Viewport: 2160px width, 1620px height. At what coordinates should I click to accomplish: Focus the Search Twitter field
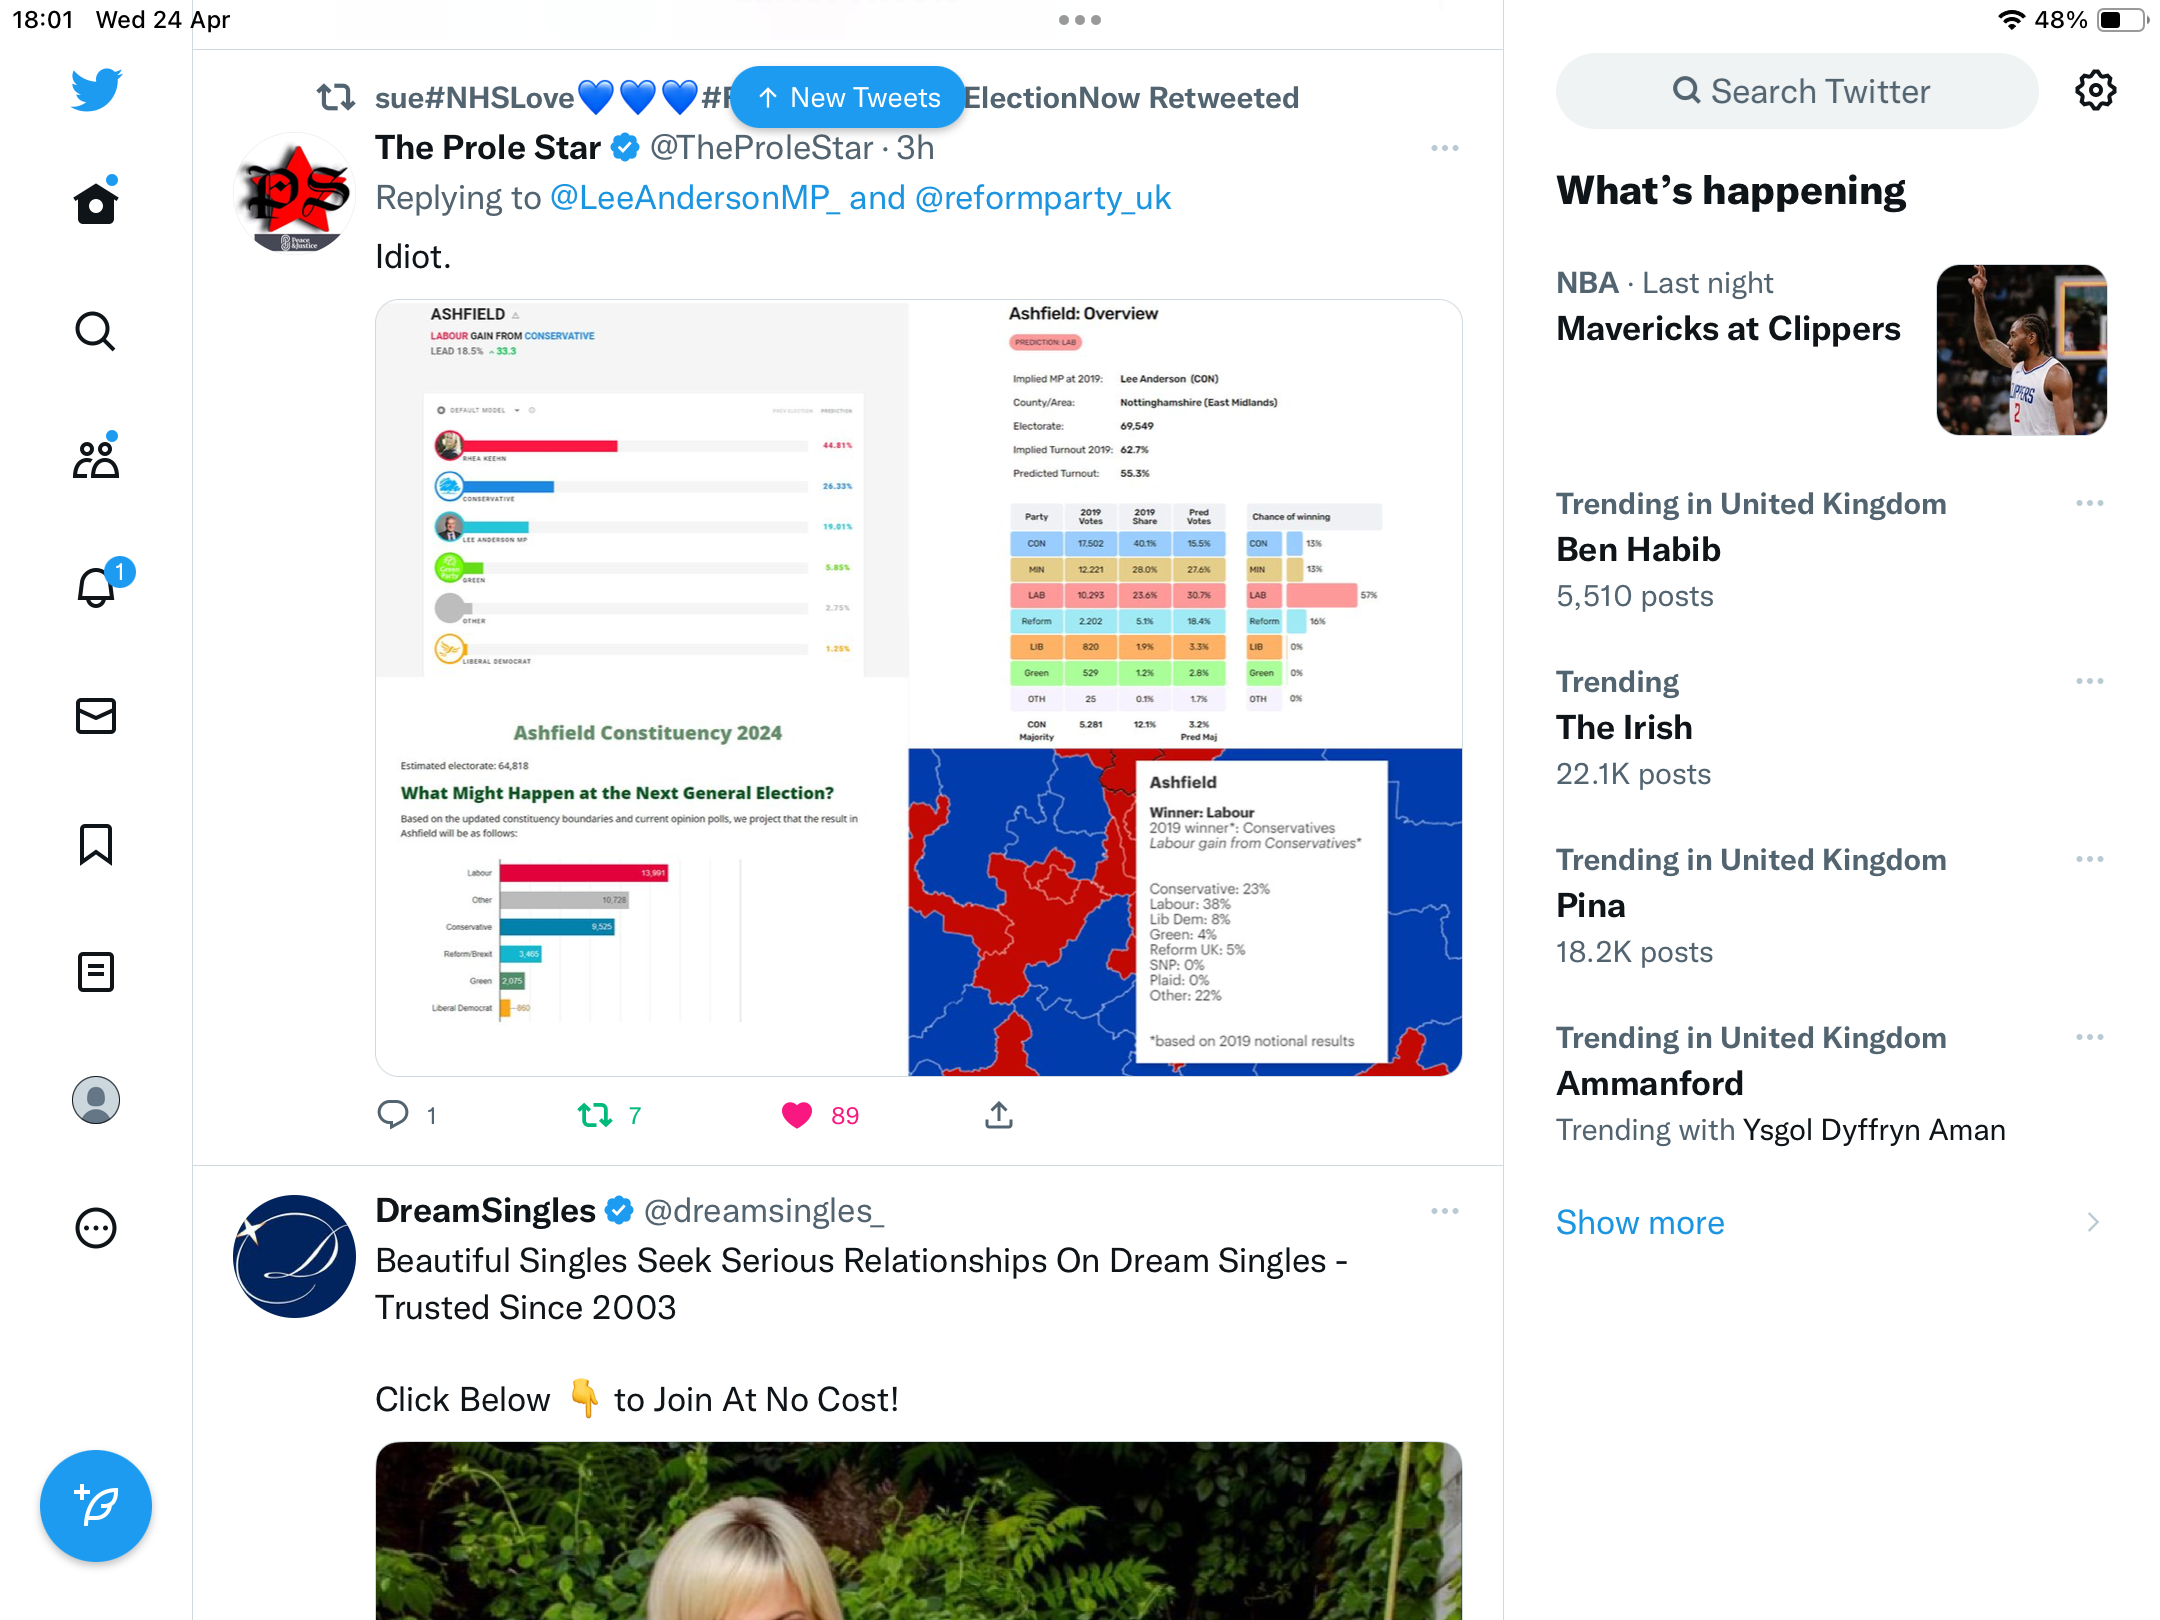(1797, 91)
